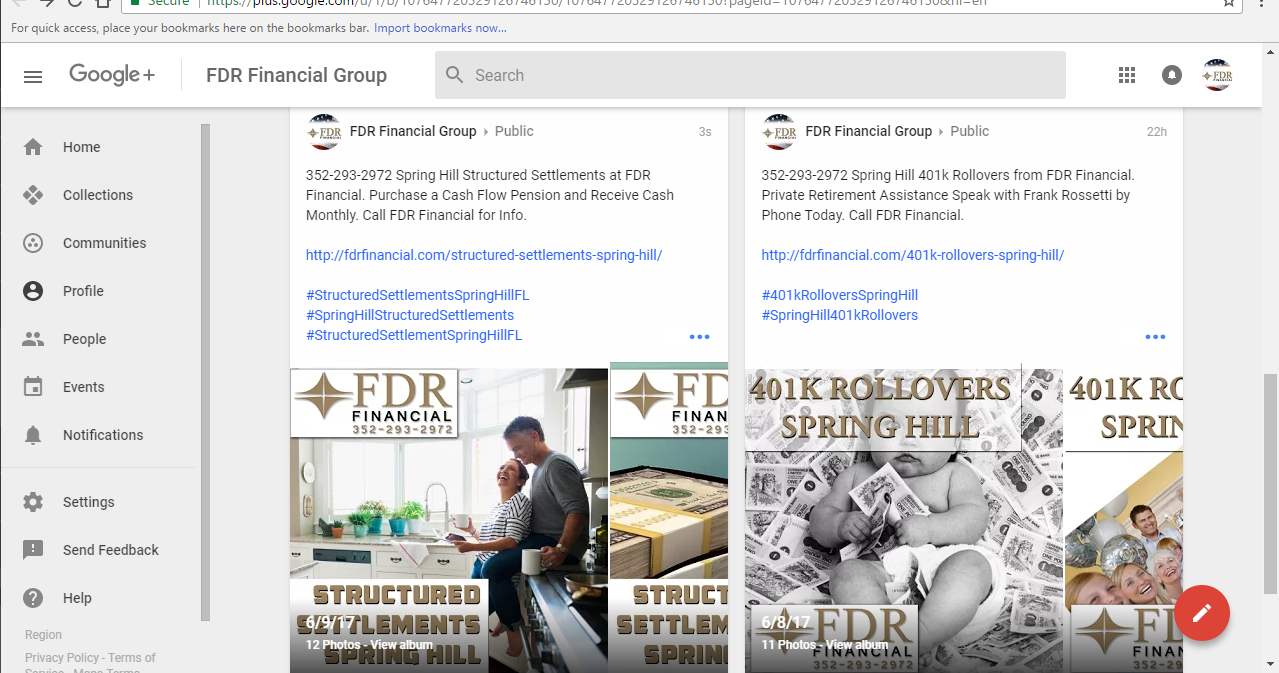Click the Communities sidebar icon
Image resolution: width=1279 pixels, height=673 pixels.
pos(33,243)
